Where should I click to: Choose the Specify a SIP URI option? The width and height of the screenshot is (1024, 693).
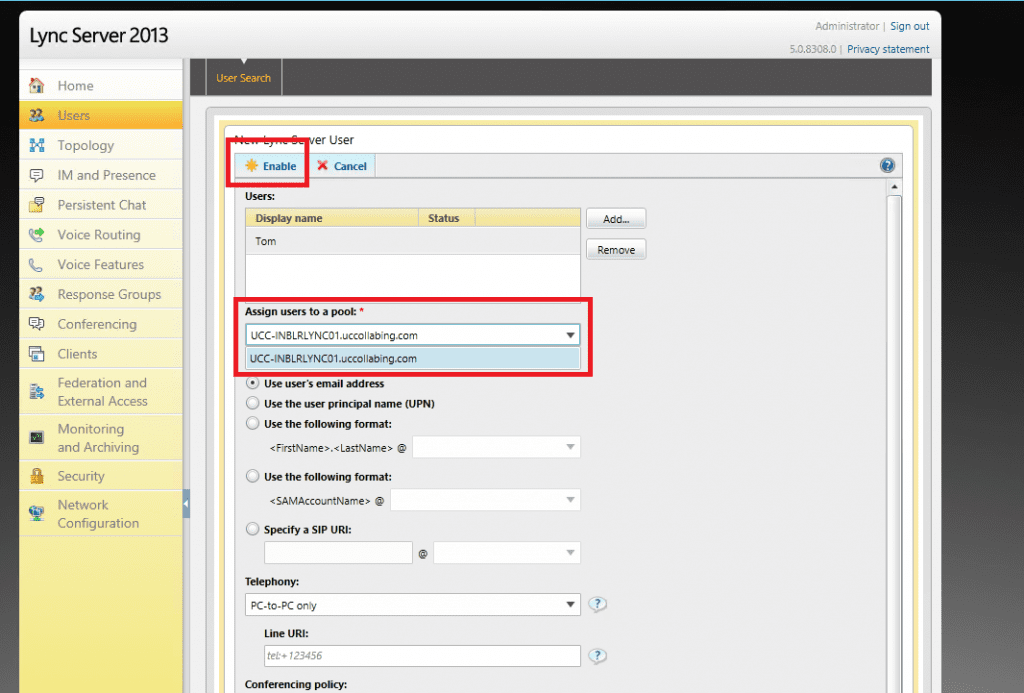(x=252, y=529)
